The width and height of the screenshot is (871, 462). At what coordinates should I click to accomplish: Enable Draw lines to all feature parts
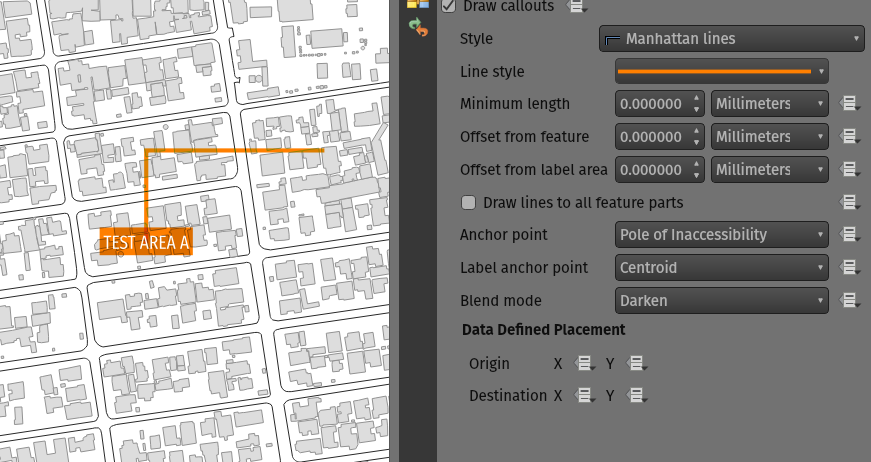pyautogui.click(x=469, y=202)
